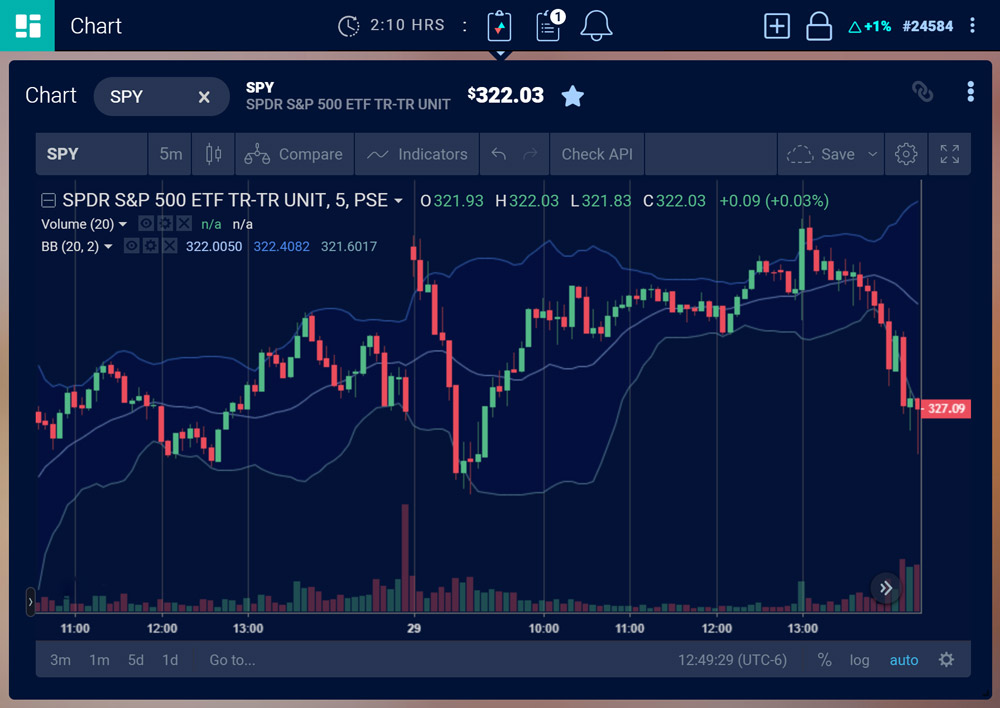The image size is (1000, 708).
Task: Open the chart widget kebab menu
Action: pos(971,92)
